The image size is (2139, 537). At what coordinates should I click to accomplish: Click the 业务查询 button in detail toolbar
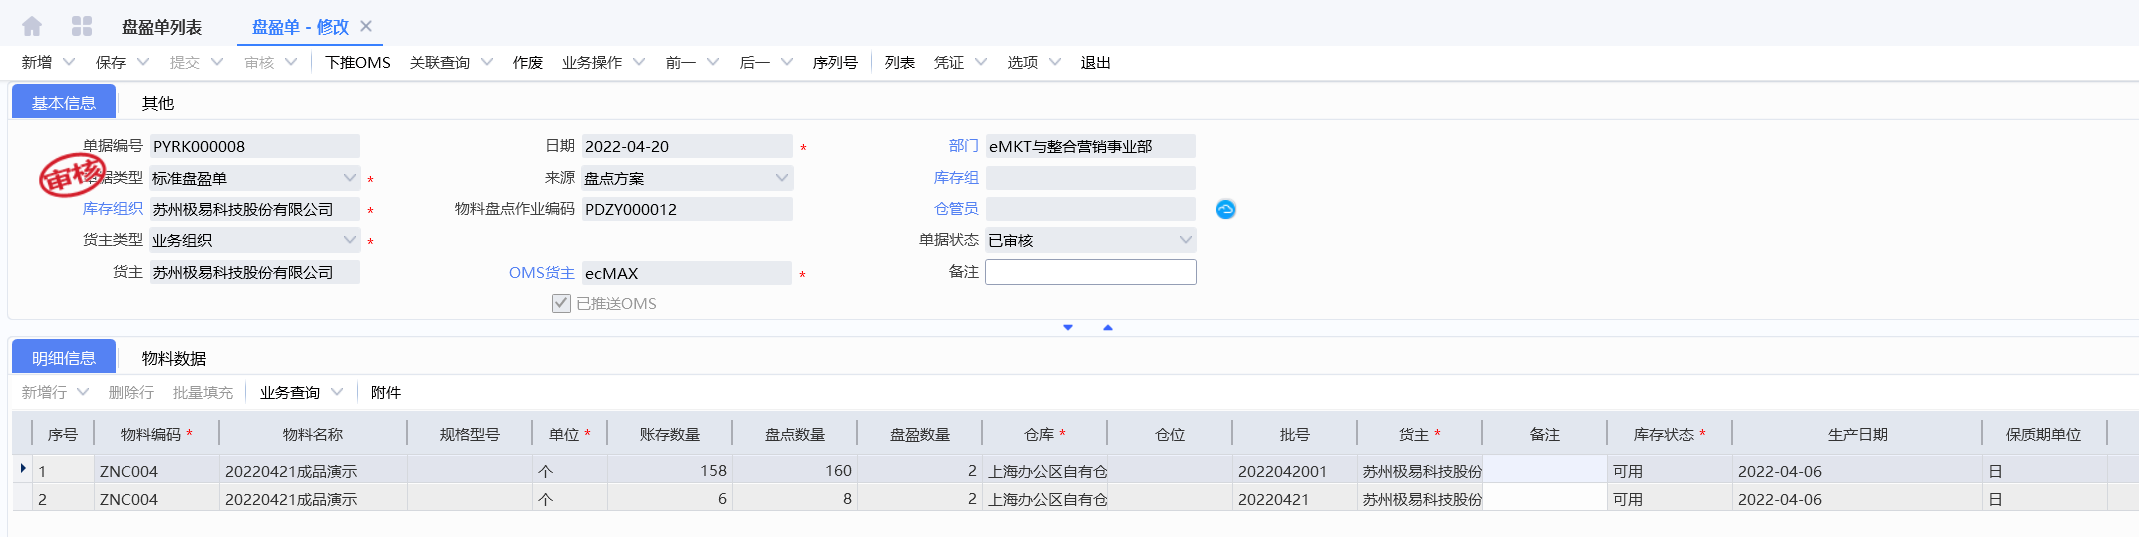tap(290, 392)
